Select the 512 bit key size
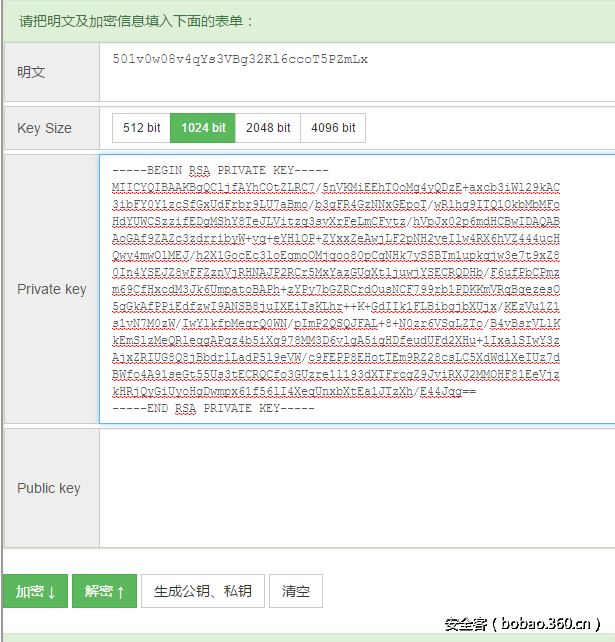The image size is (615, 642). click(x=141, y=128)
